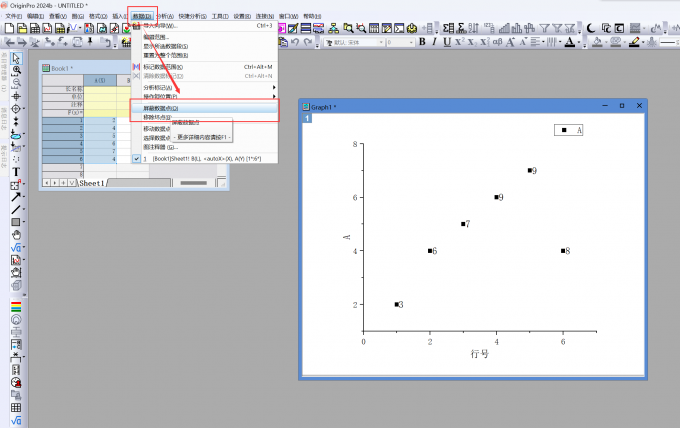The height and width of the screenshot is (428, 680).
Task: Select the Arrow drawing tool
Action: pos(16,197)
